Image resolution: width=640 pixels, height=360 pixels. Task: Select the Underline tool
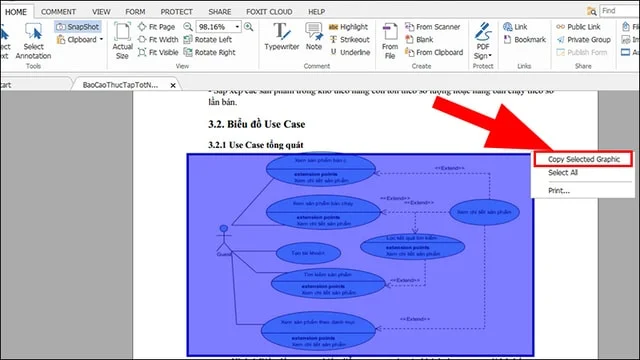pos(350,52)
